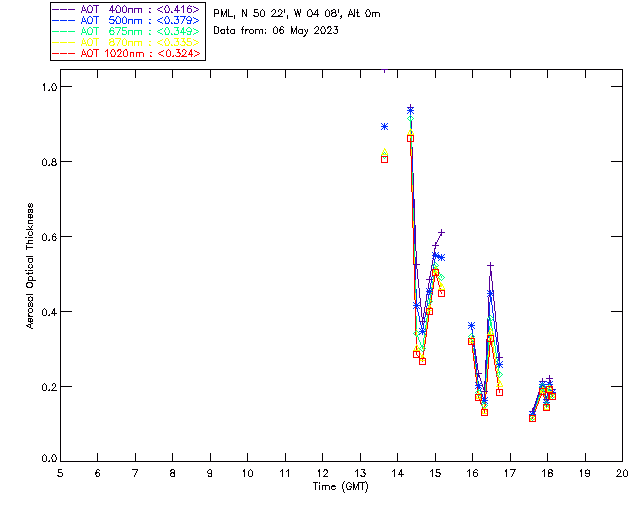Viewport: 640px width, 512px height.
Task: Click the yellow triangle marker at 13.7 GMT
Action: 384,152
